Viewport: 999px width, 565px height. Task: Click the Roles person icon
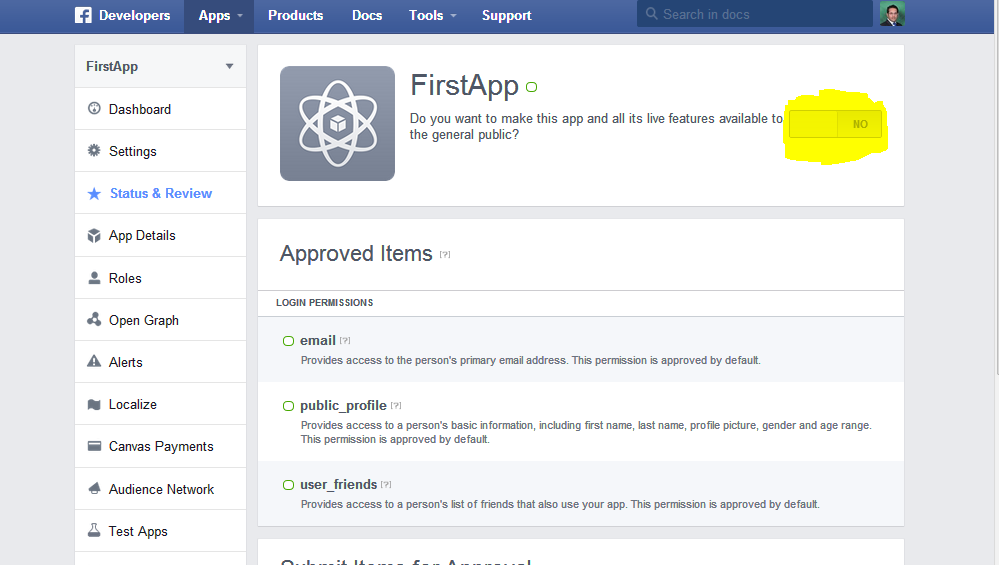[94, 278]
